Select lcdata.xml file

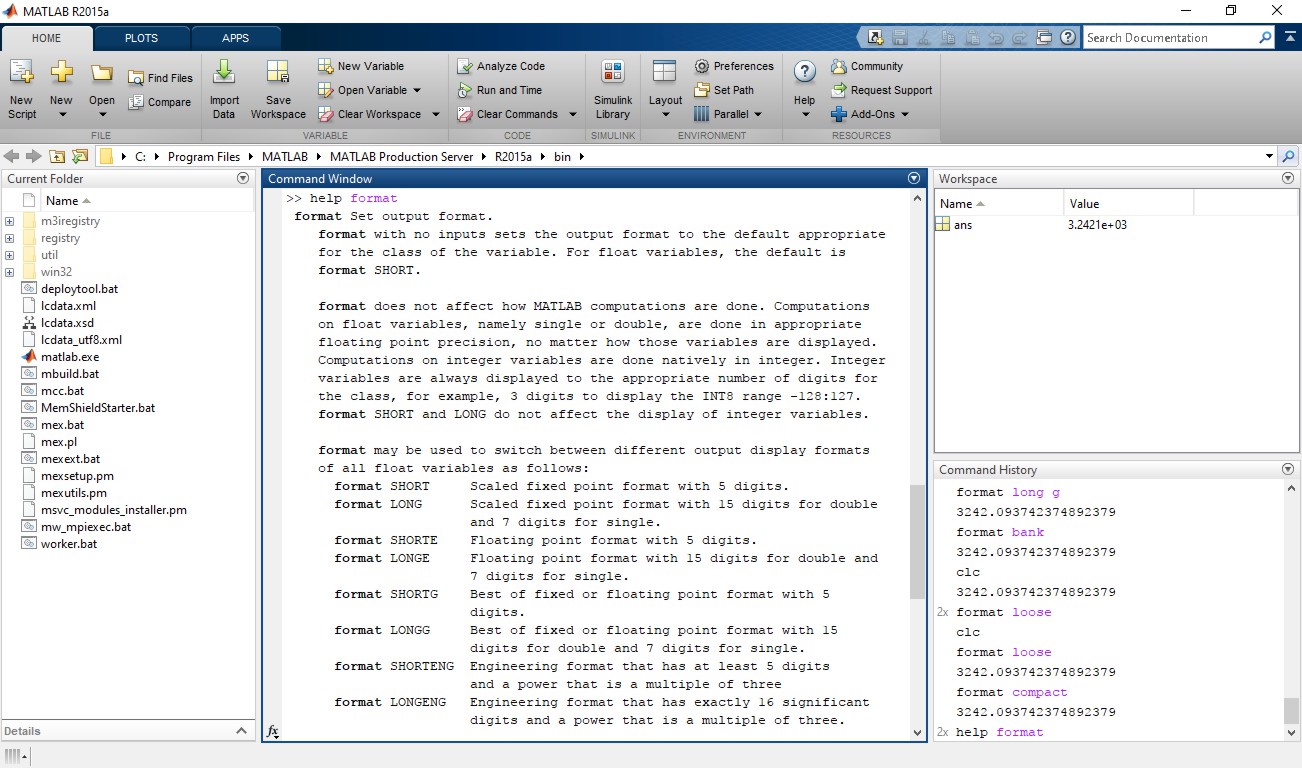(x=68, y=306)
